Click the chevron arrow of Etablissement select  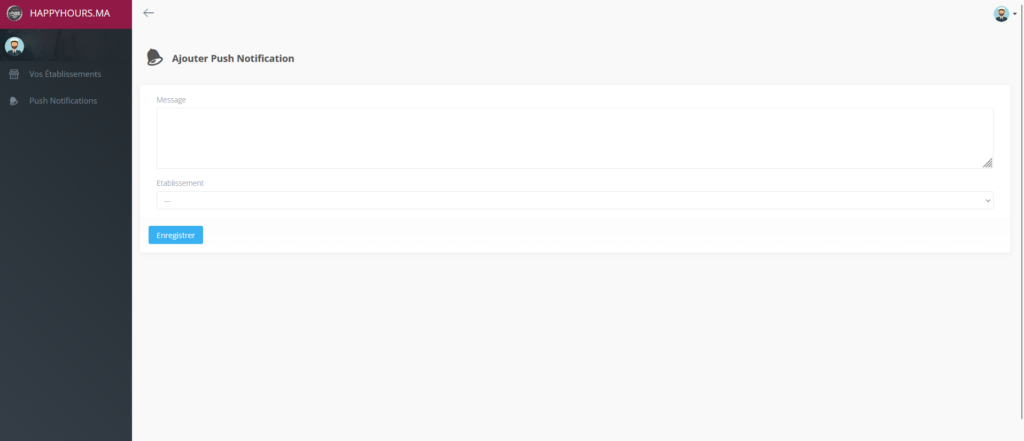(988, 200)
